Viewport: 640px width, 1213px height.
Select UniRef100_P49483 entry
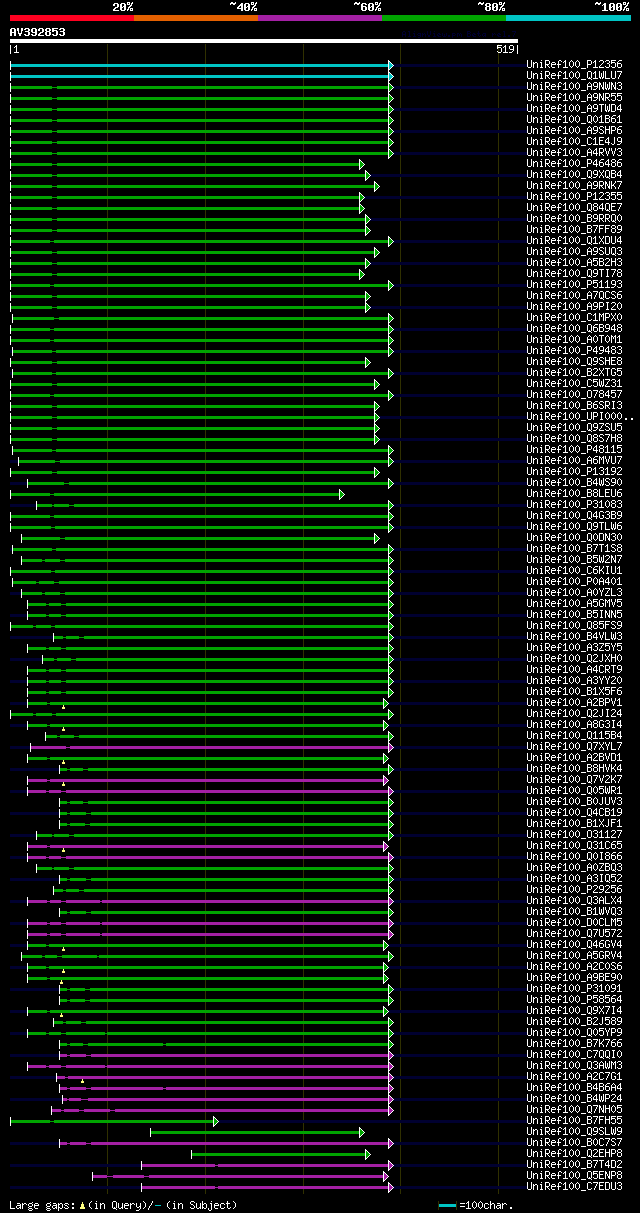[574, 350]
